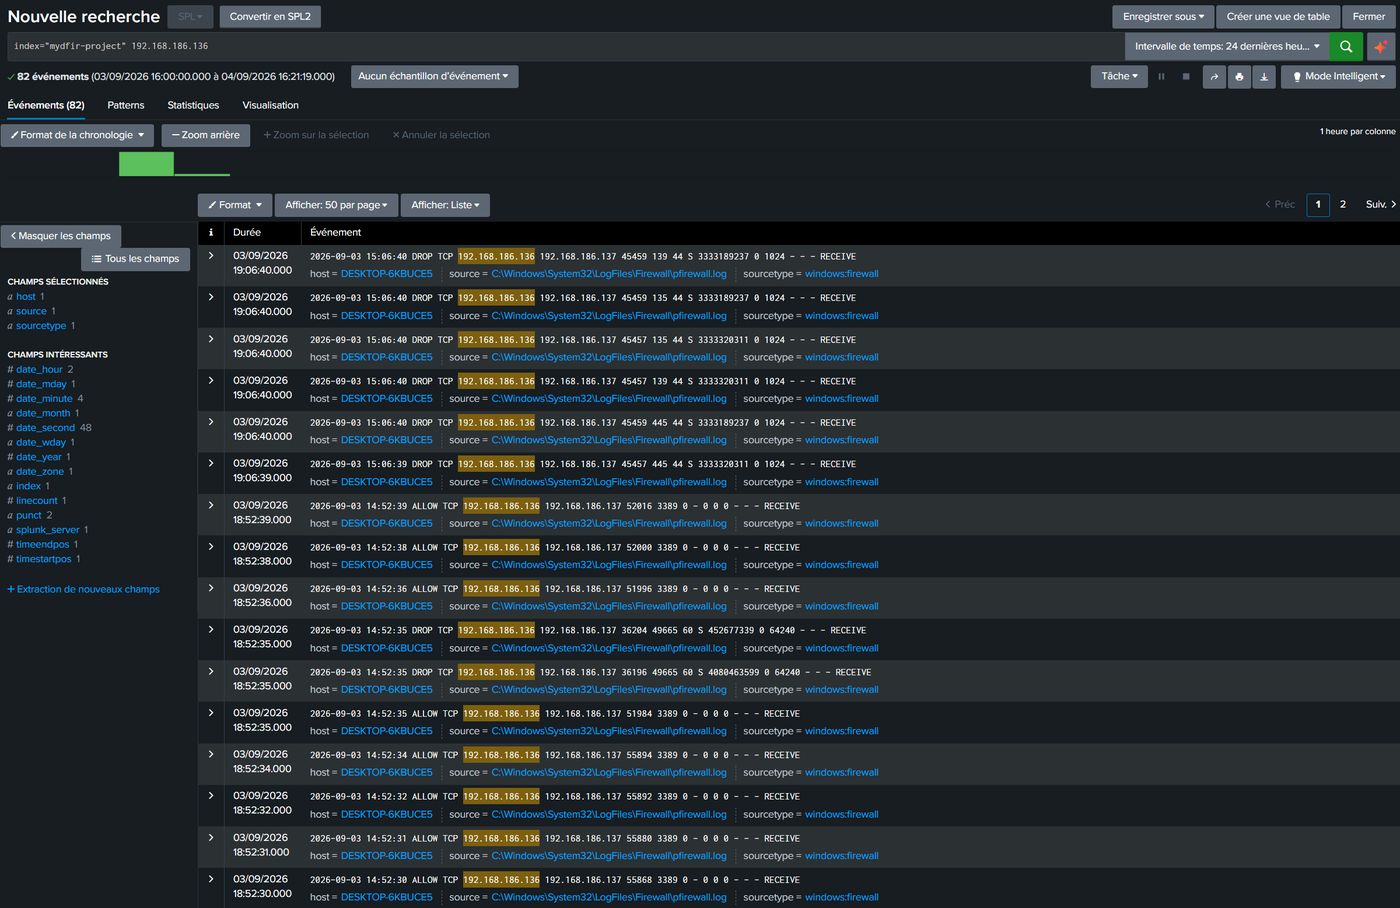Go to results page 2
Image resolution: width=1400 pixels, height=908 pixels.
click(x=1343, y=204)
